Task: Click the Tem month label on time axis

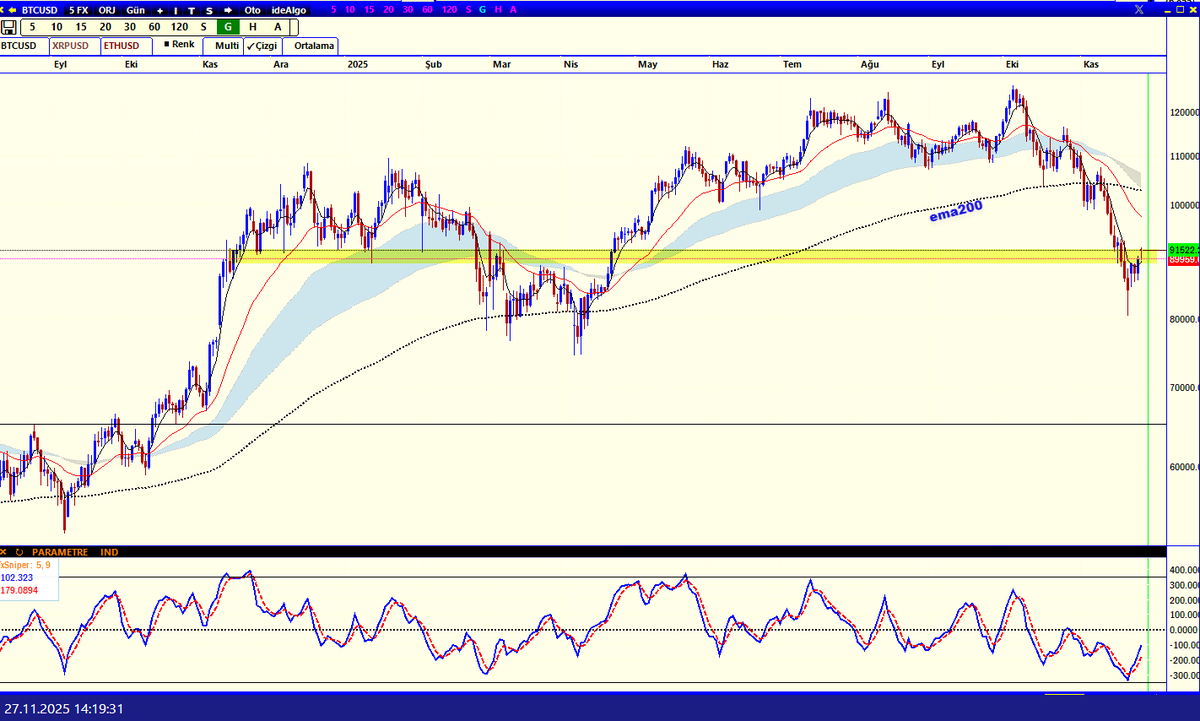Action: coord(792,64)
